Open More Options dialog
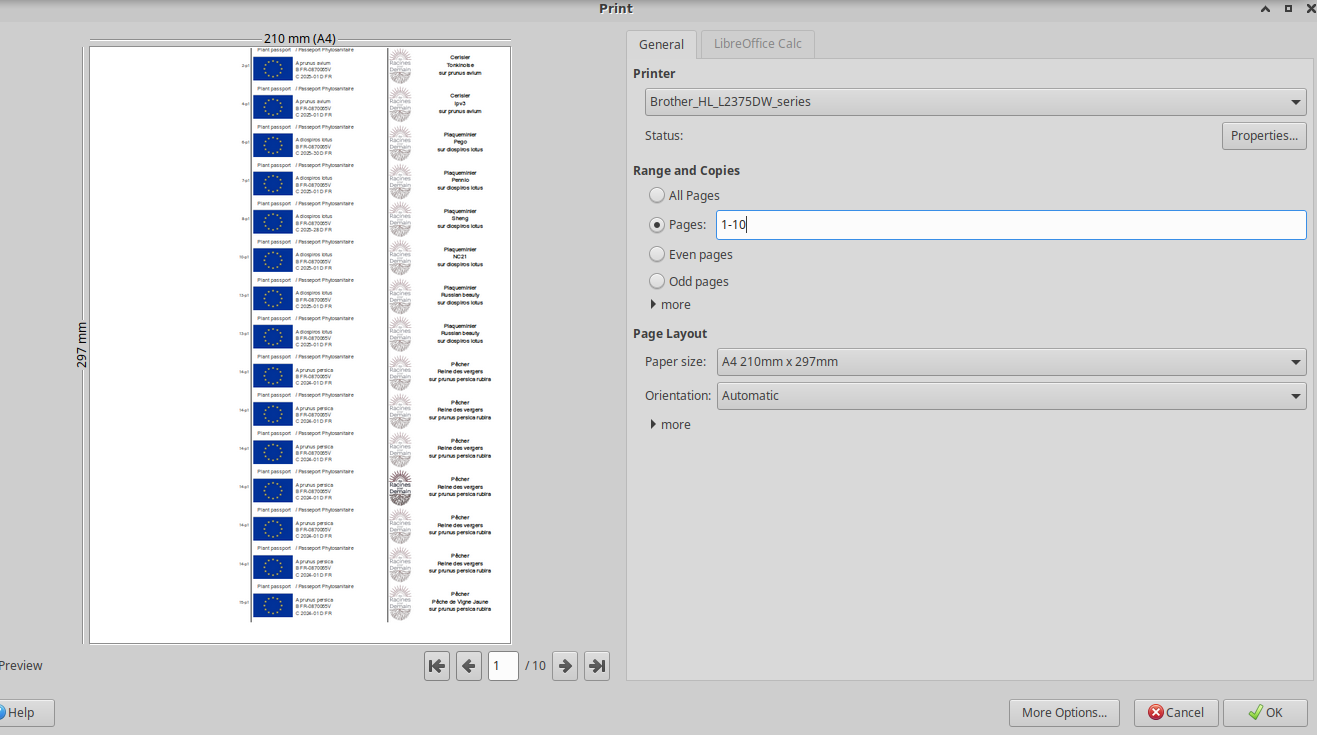Screen dimensions: 1317x735 point(1063,713)
